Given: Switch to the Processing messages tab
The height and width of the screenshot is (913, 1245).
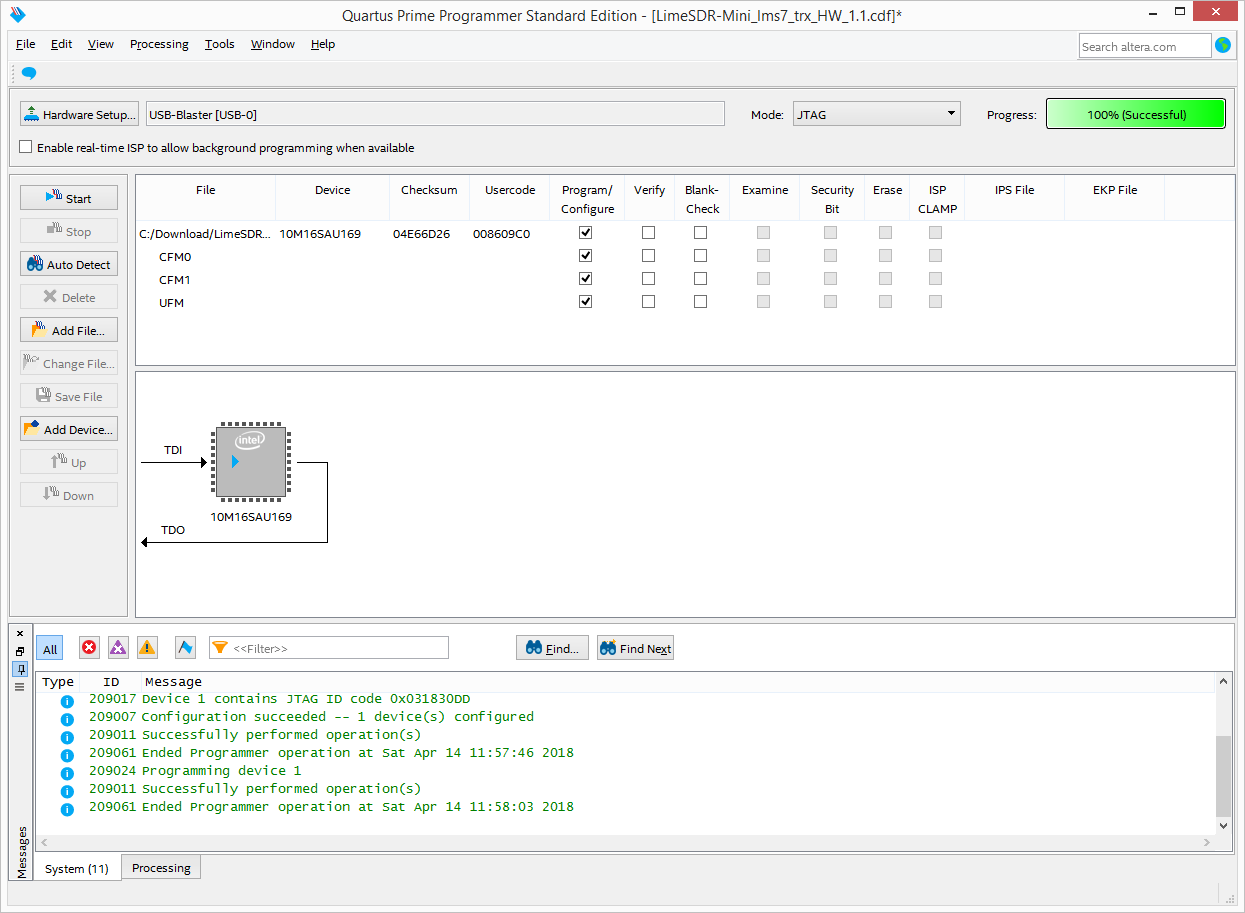Looking at the screenshot, I should (161, 867).
